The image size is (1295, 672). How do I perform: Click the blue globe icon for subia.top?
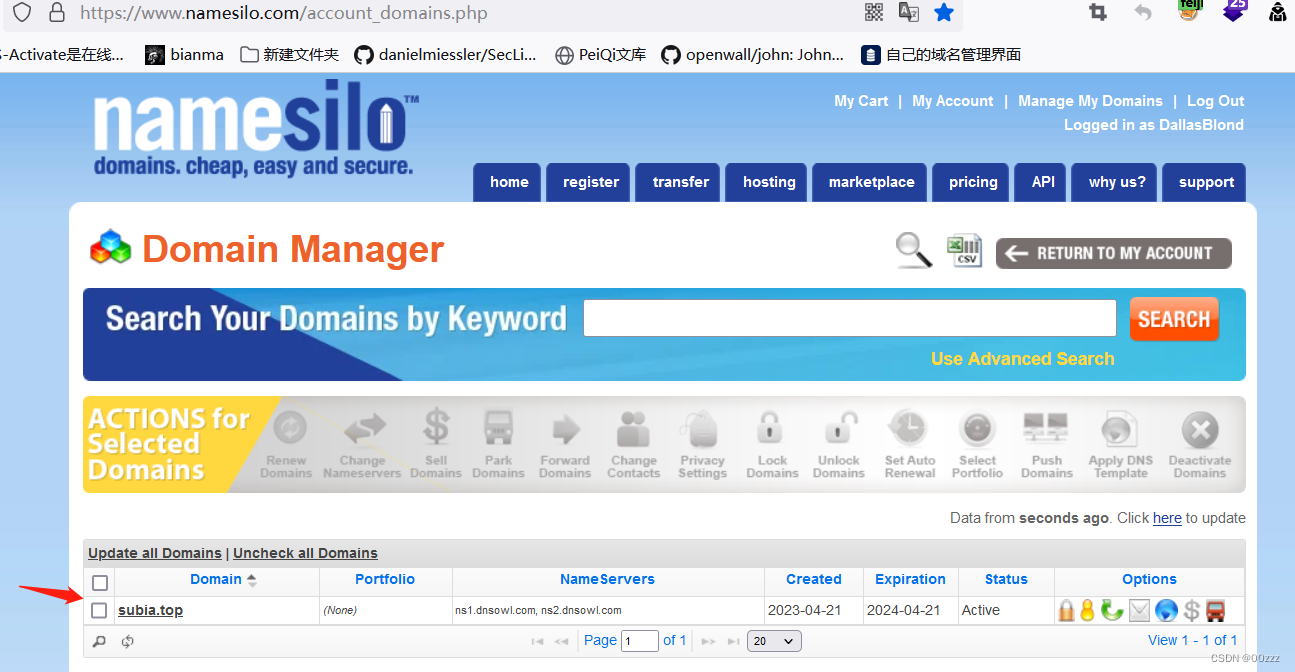pos(1166,610)
